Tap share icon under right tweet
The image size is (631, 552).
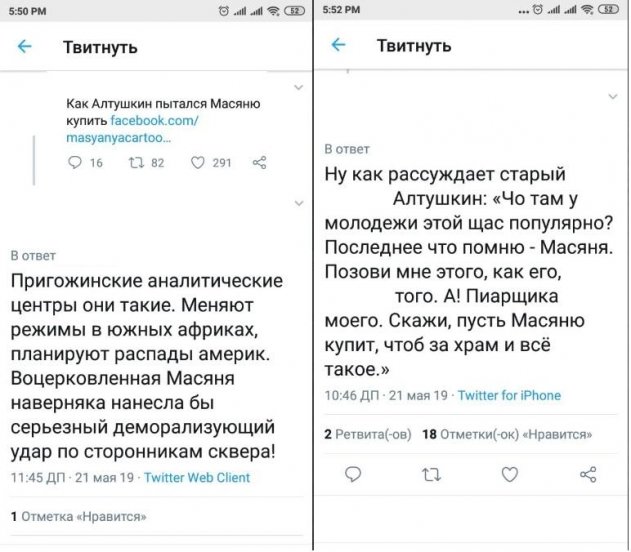click(x=588, y=474)
